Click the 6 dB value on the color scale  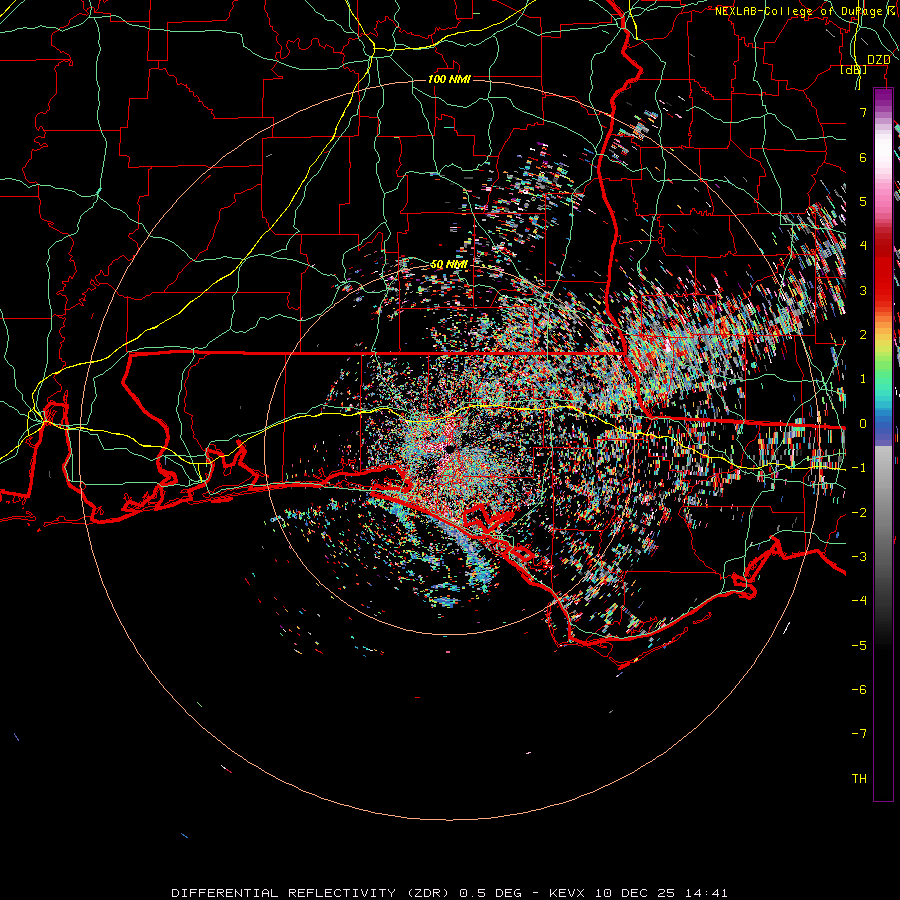tap(863, 157)
